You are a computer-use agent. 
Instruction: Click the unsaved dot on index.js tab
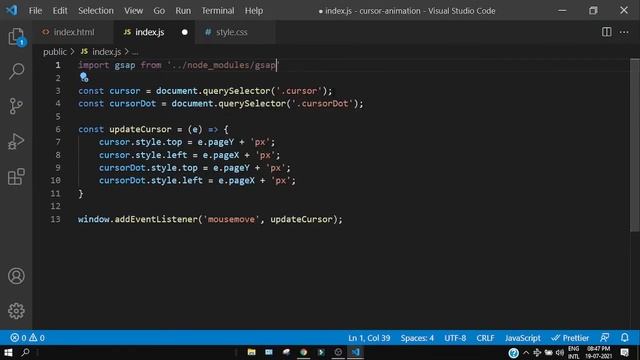coord(184,32)
